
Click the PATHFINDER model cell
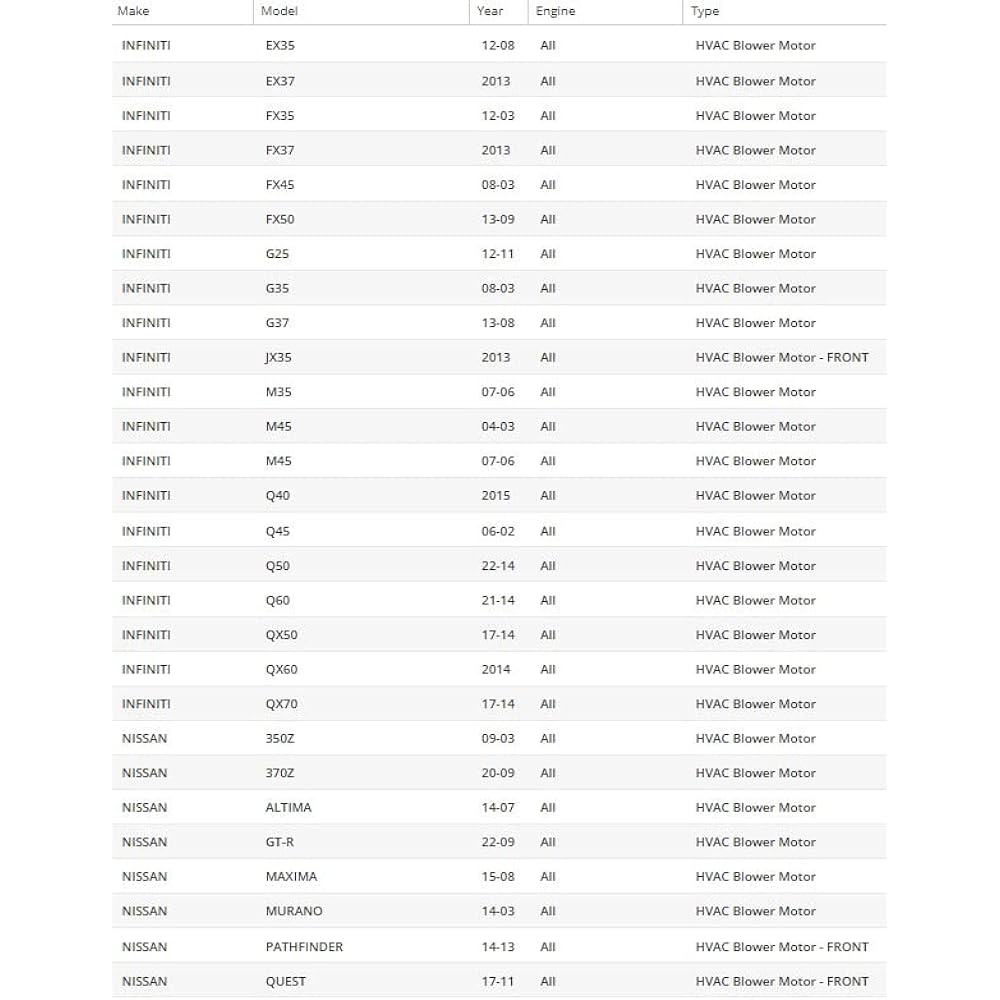click(x=304, y=947)
